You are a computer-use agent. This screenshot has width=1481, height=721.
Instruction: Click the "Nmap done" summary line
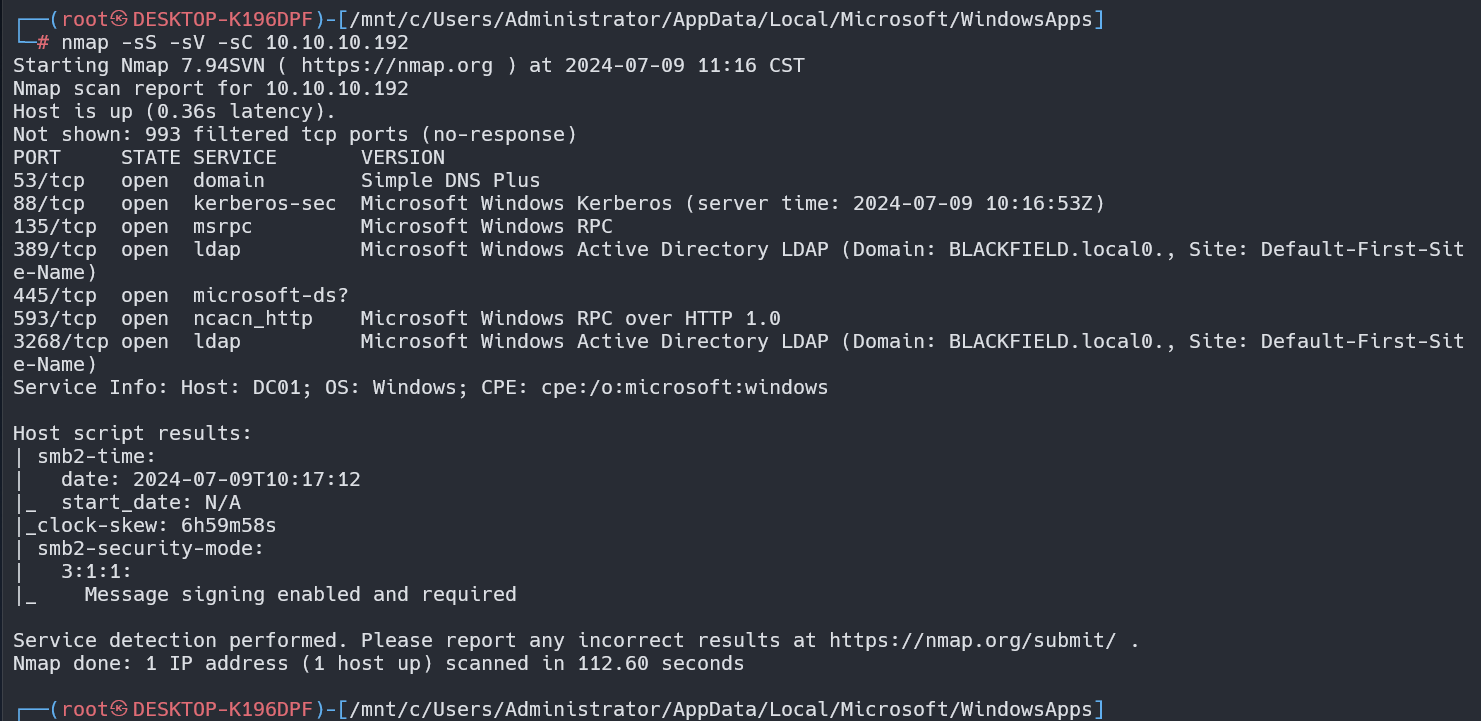378,663
